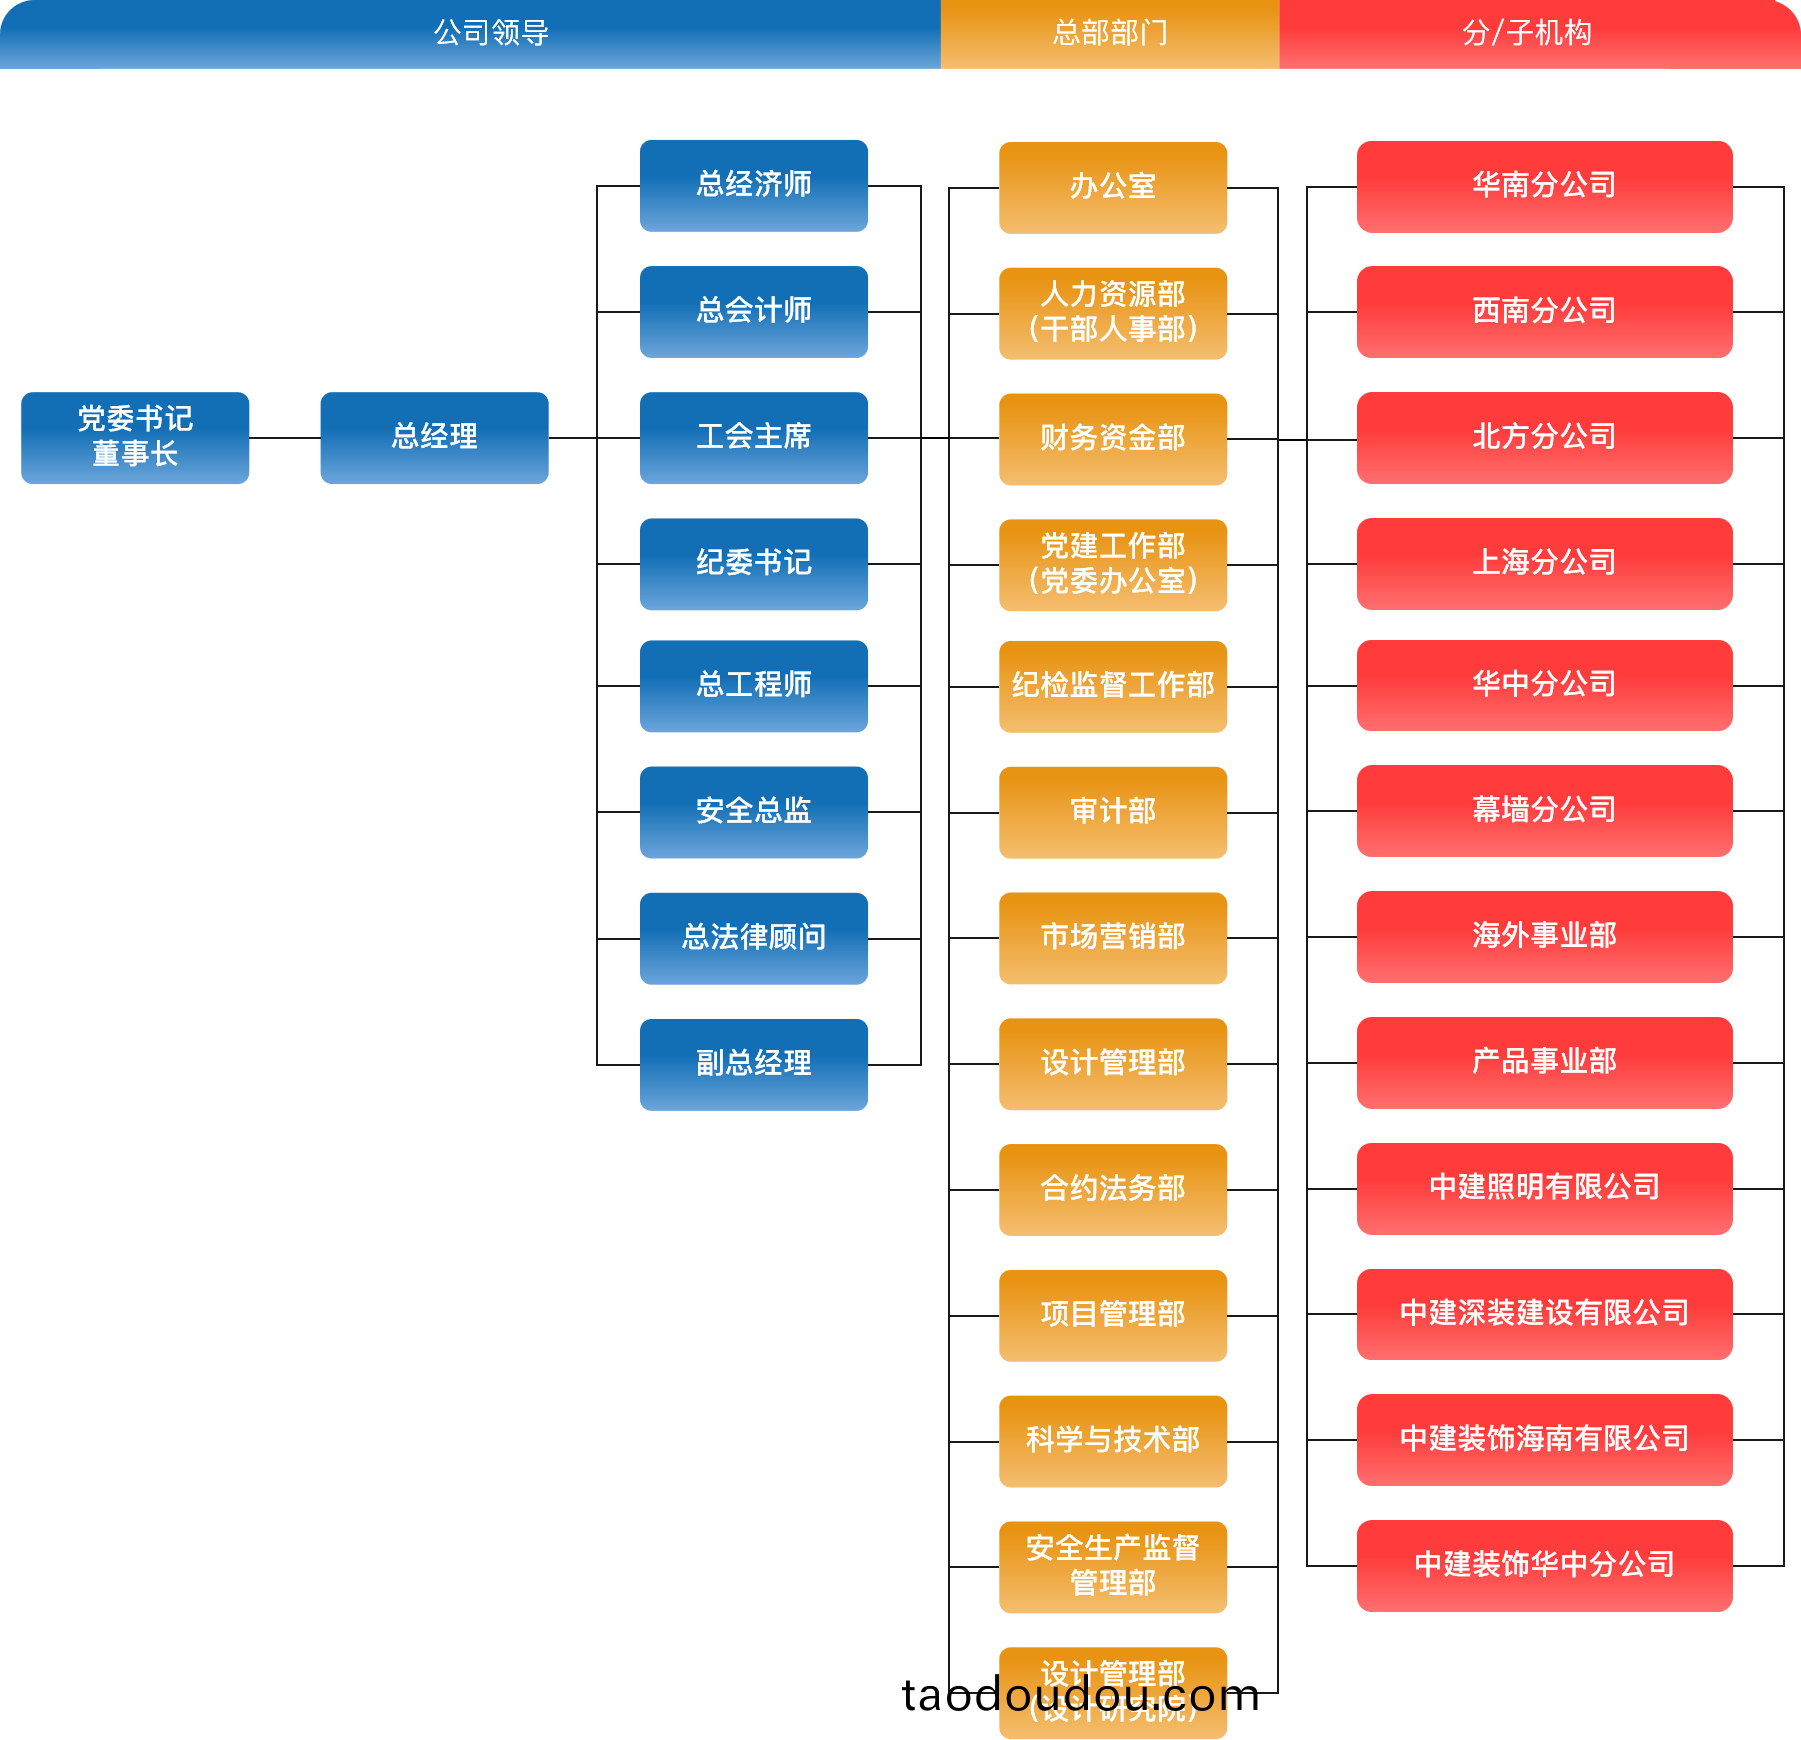
Task: Select the 总经理 node
Action: [434, 438]
